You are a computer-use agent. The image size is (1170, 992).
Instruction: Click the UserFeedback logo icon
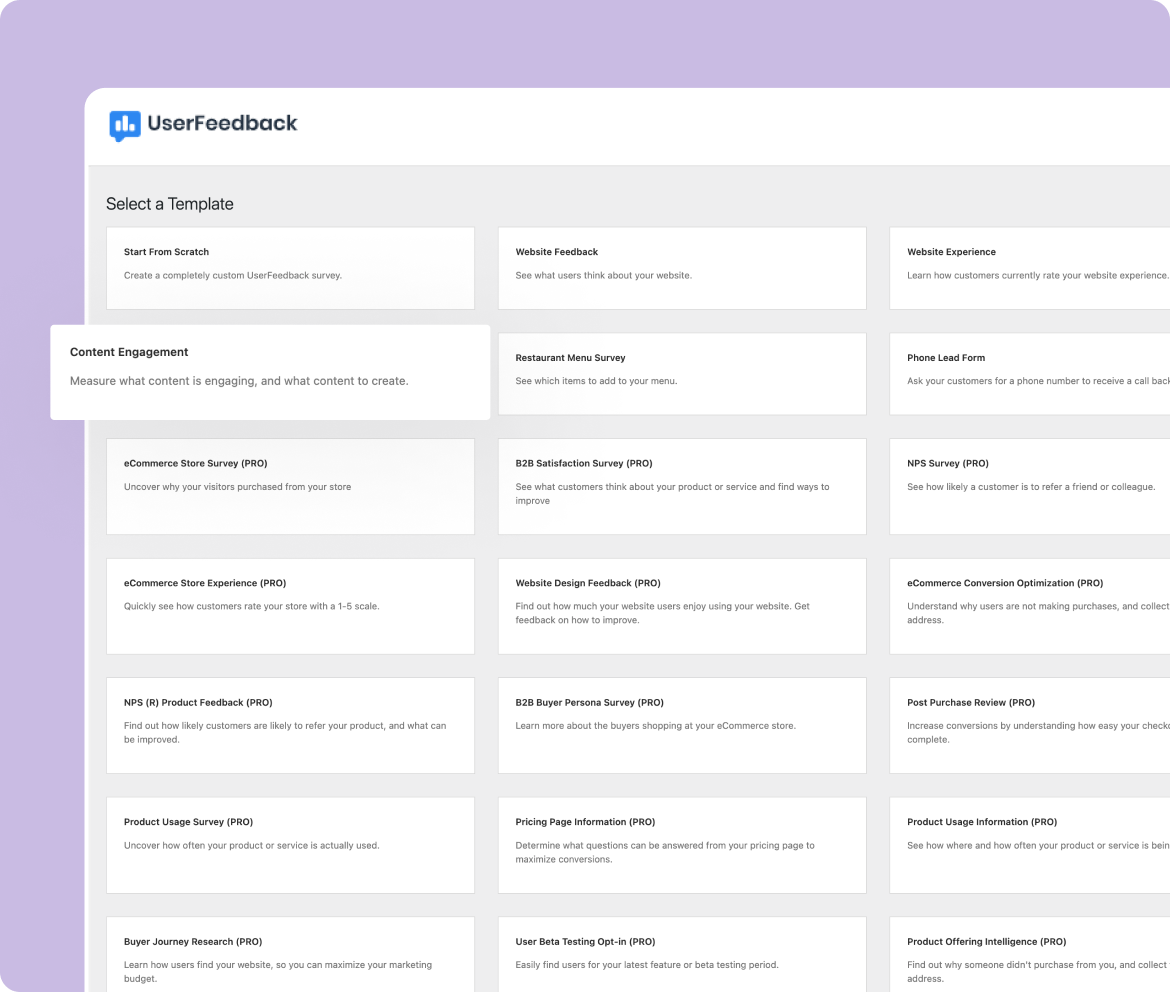(x=124, y=124)
